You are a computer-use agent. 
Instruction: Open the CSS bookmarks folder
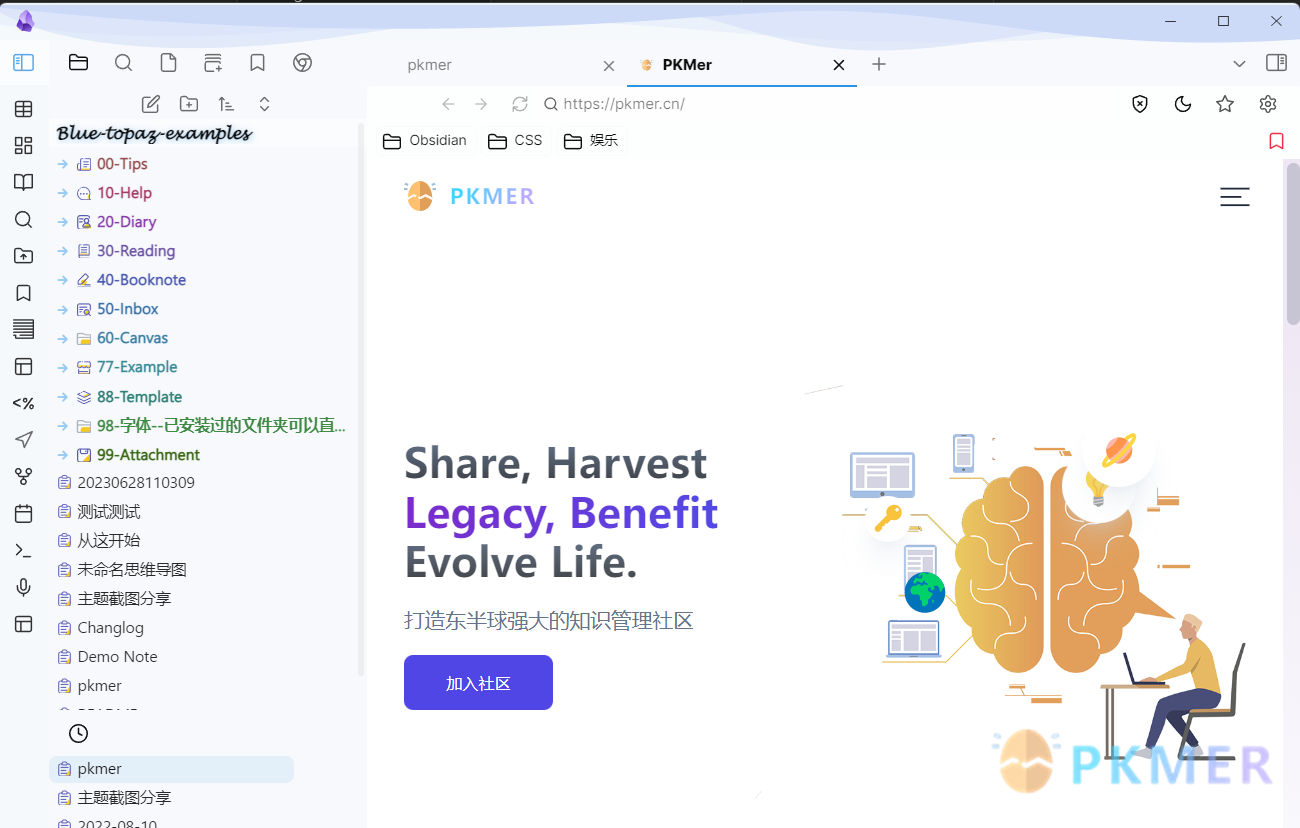(515, 141)
